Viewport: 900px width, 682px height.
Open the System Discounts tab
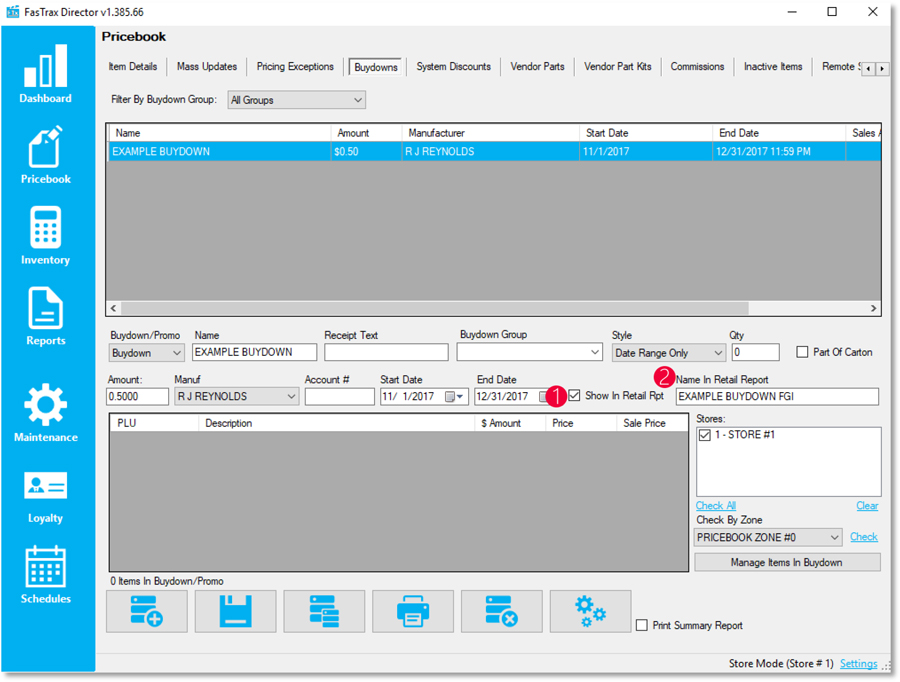coord(453,67)
